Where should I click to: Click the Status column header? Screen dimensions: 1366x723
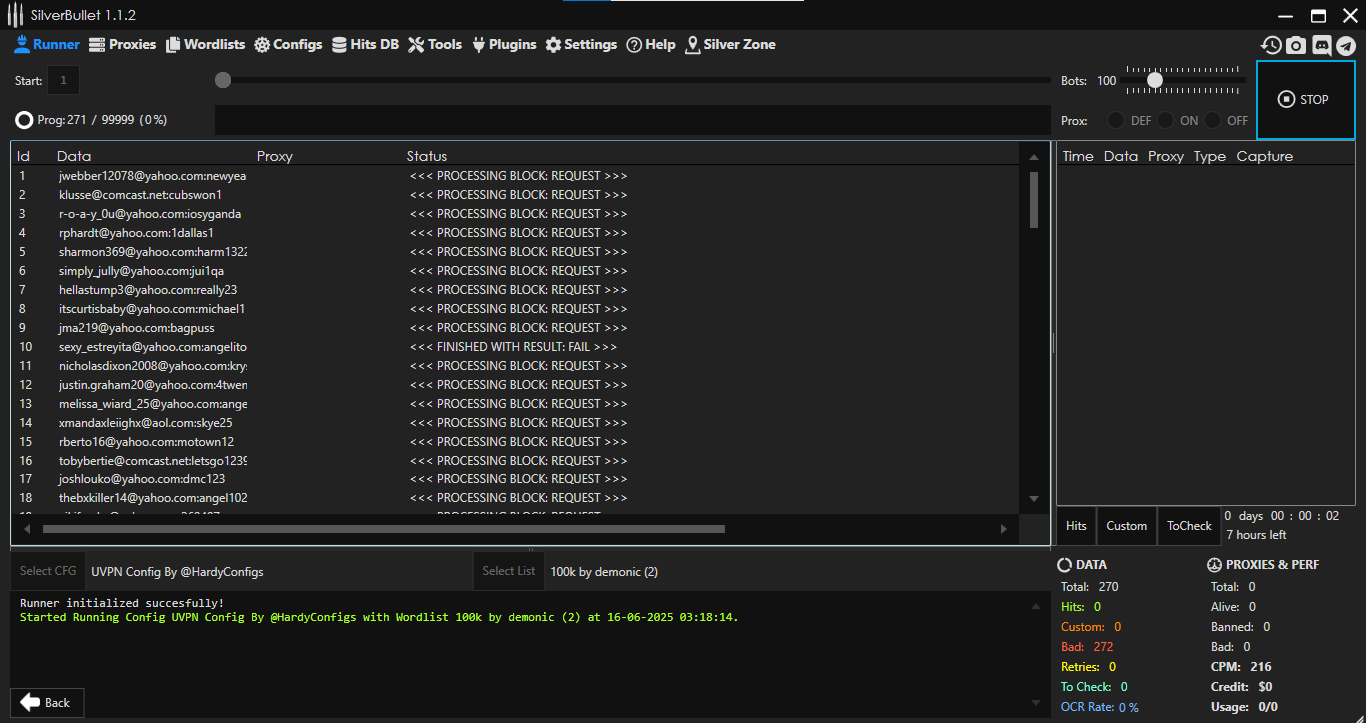pos(427,156)
